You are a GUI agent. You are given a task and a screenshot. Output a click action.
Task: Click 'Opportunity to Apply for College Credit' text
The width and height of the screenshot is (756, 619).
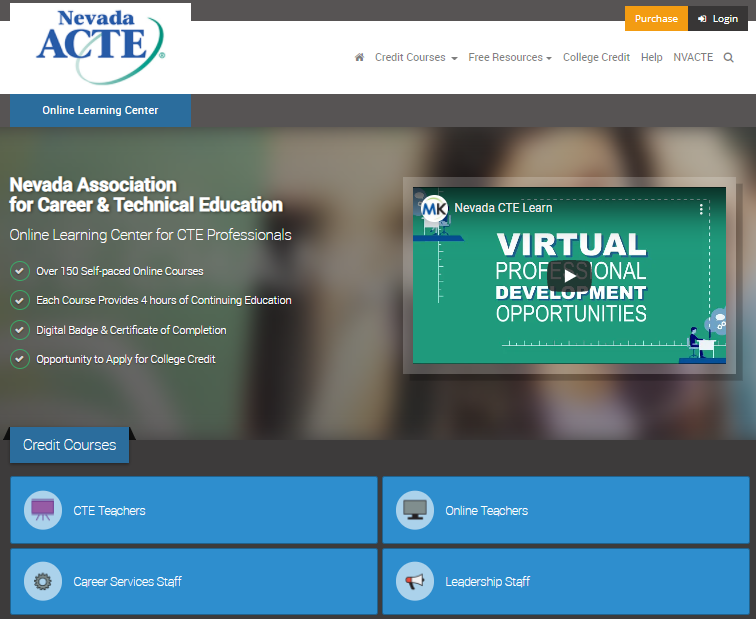(x=125, y=359)
